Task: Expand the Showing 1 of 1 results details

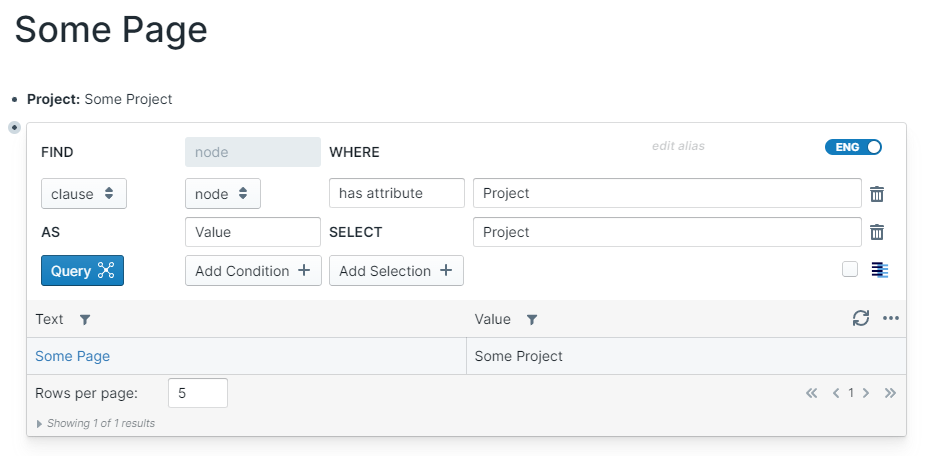Action: [40, 424]
